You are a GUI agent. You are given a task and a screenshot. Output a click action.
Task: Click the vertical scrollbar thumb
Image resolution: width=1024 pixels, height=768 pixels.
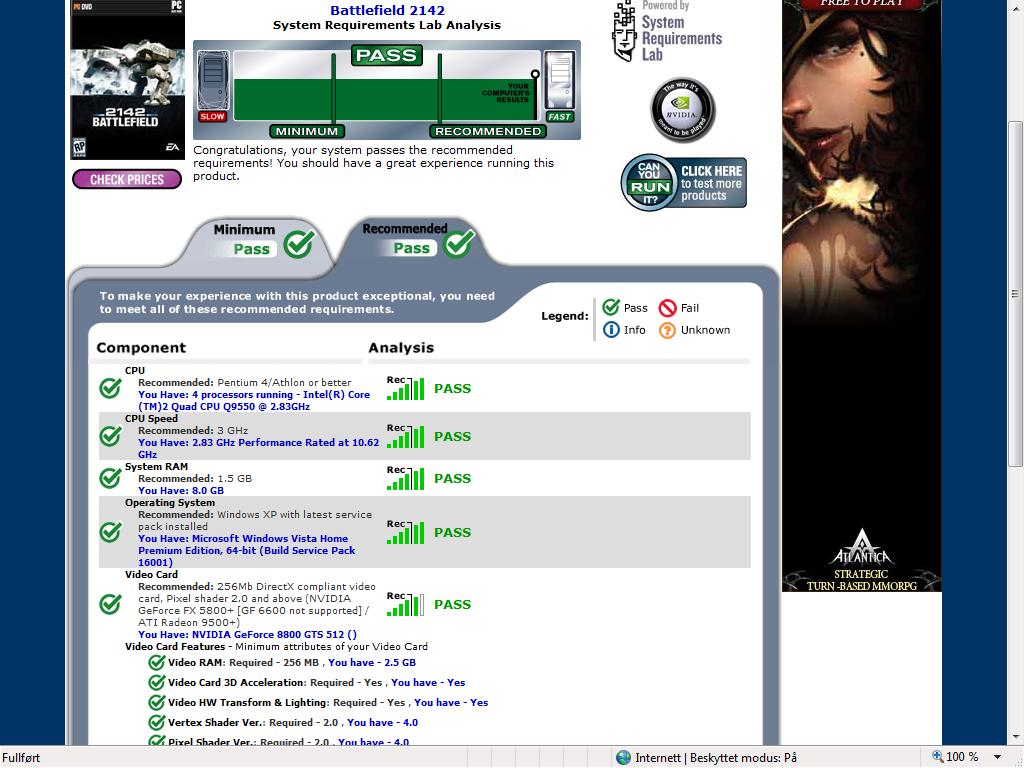1015,294
